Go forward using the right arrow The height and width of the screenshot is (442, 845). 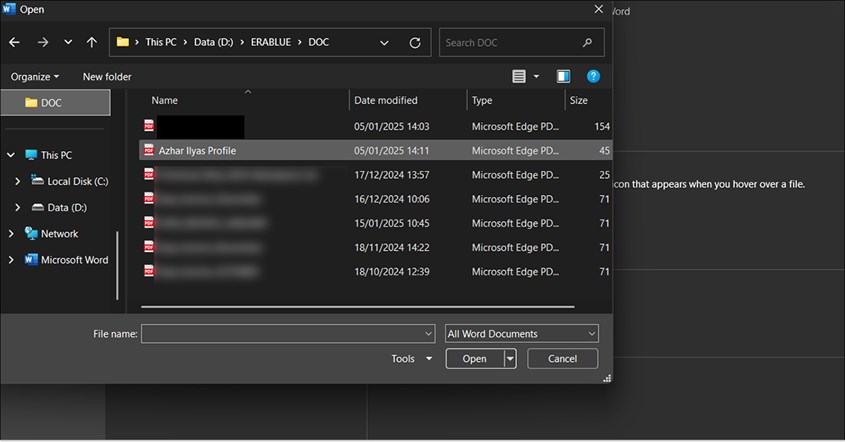click(43, 42)
